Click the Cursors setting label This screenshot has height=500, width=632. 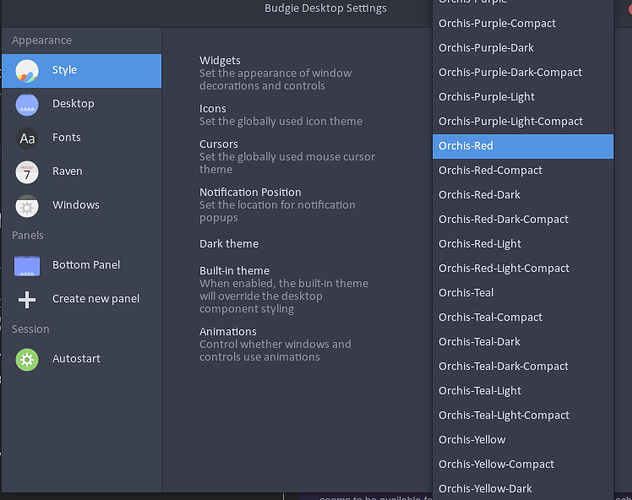218,144
